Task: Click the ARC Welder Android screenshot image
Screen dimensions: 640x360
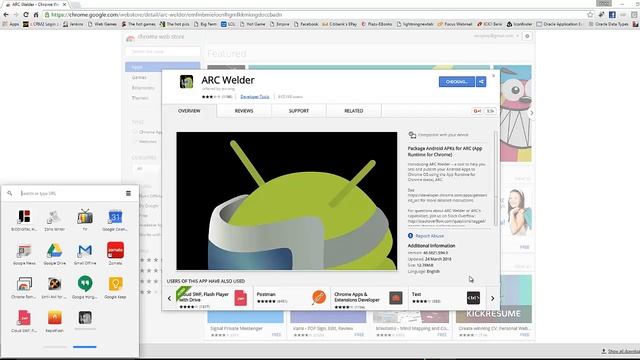Action: (x=287, y=201)
